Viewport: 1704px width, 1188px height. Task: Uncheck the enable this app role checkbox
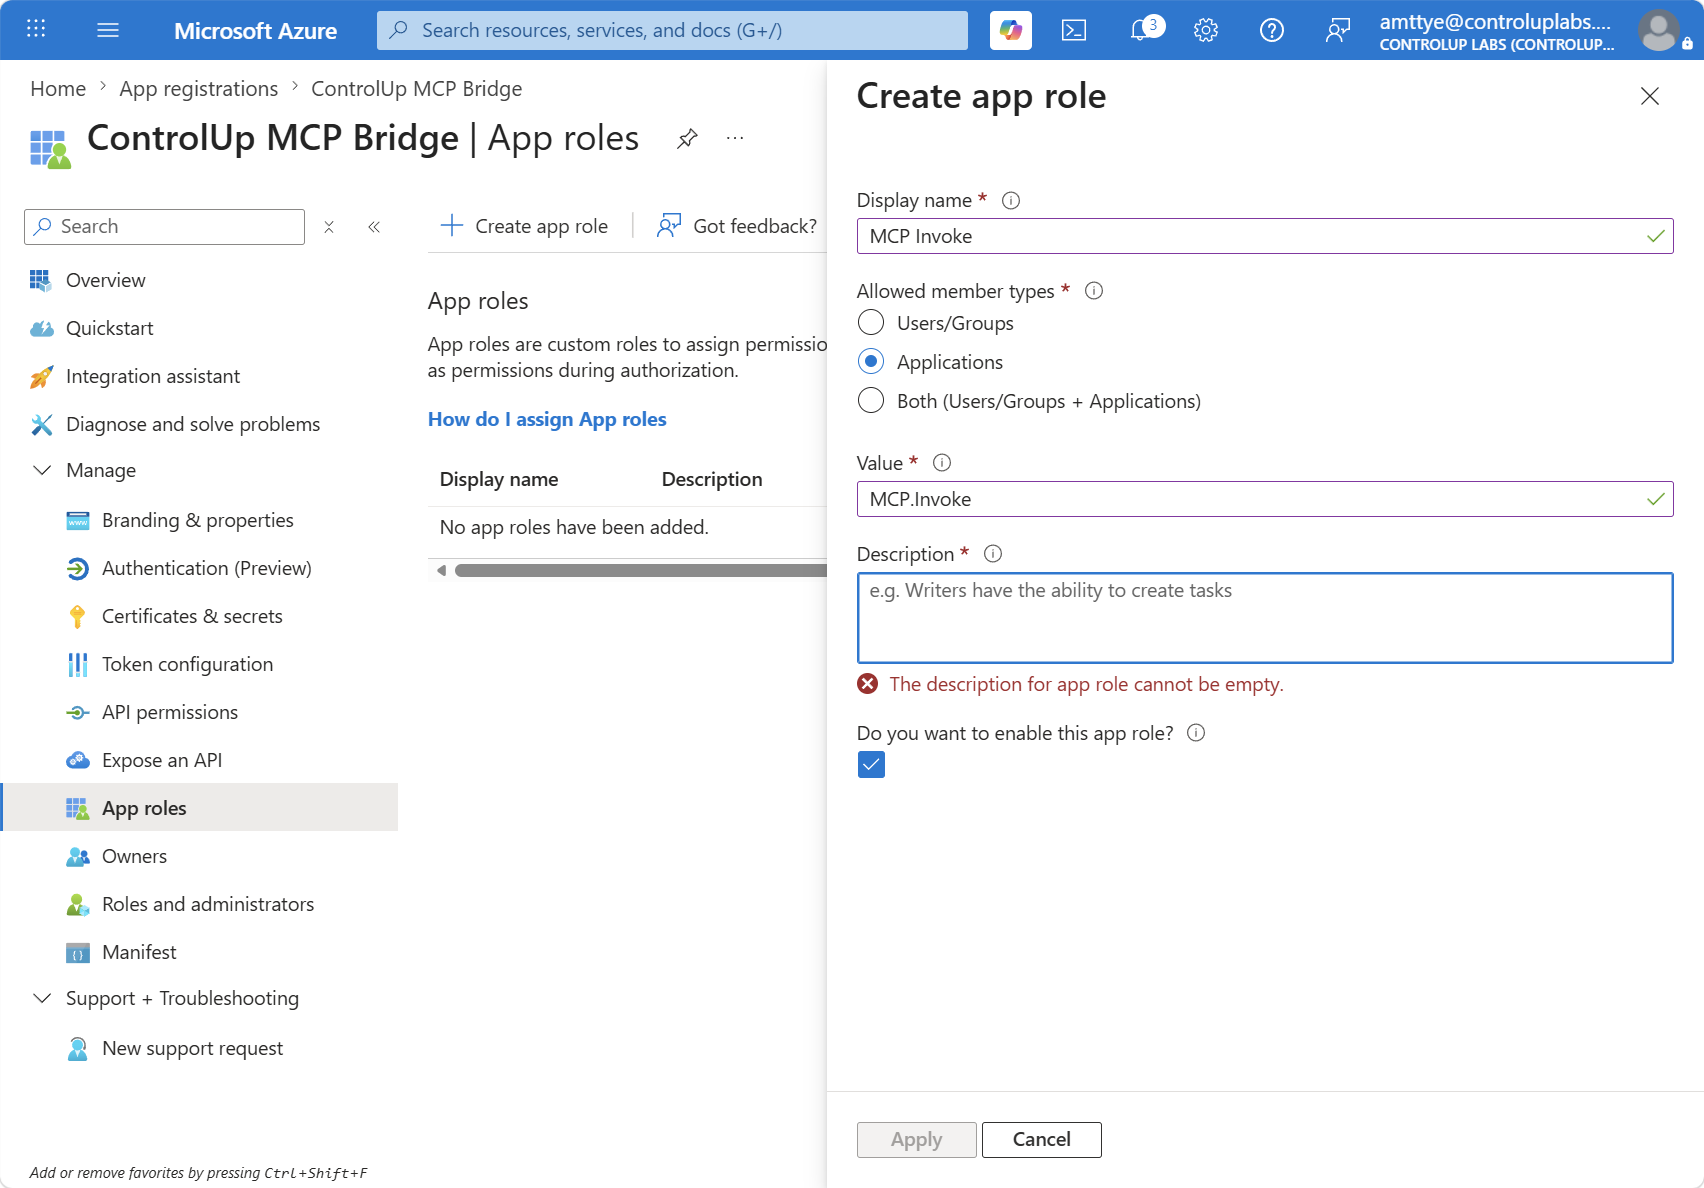click(x=871, y=765)
